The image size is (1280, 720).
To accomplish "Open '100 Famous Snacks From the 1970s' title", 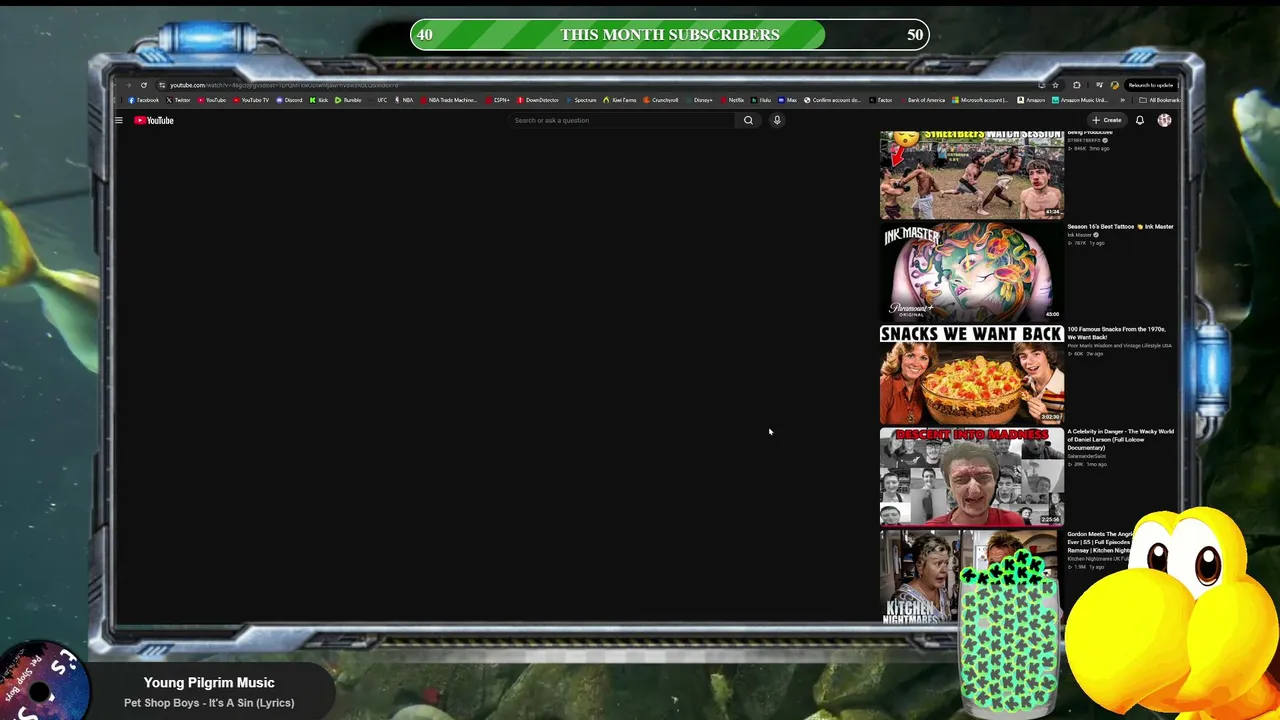I will [x=1116, y=333].
